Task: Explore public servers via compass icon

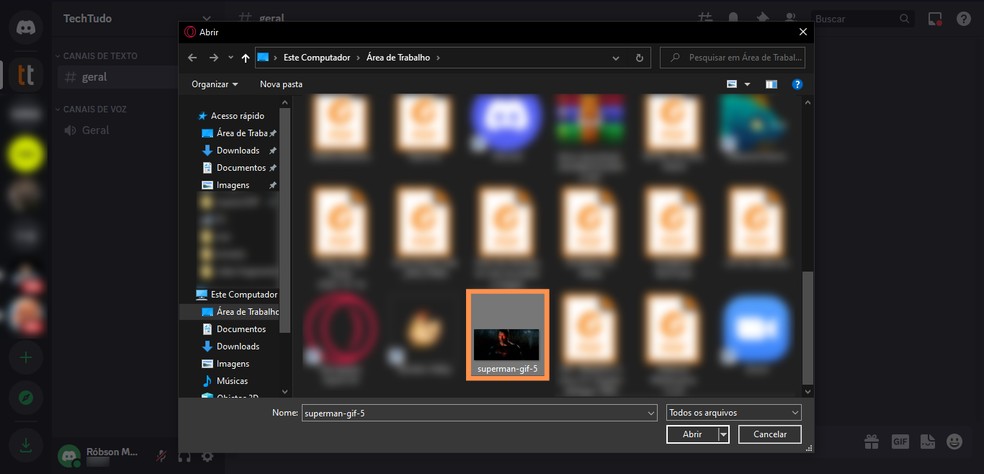Action: [26, 397]
